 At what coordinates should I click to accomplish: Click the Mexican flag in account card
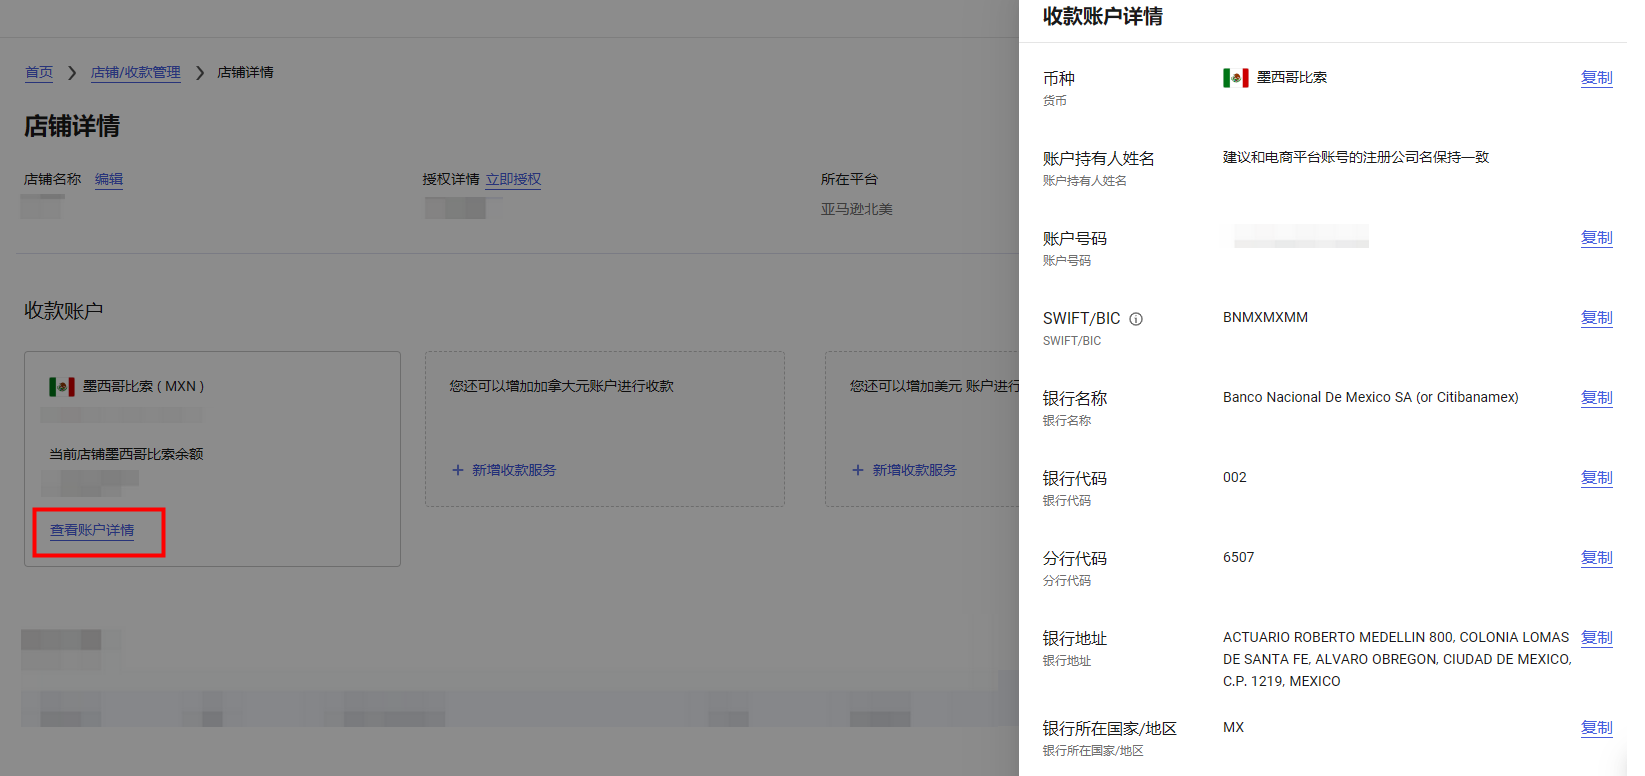(x=62, y=387)
